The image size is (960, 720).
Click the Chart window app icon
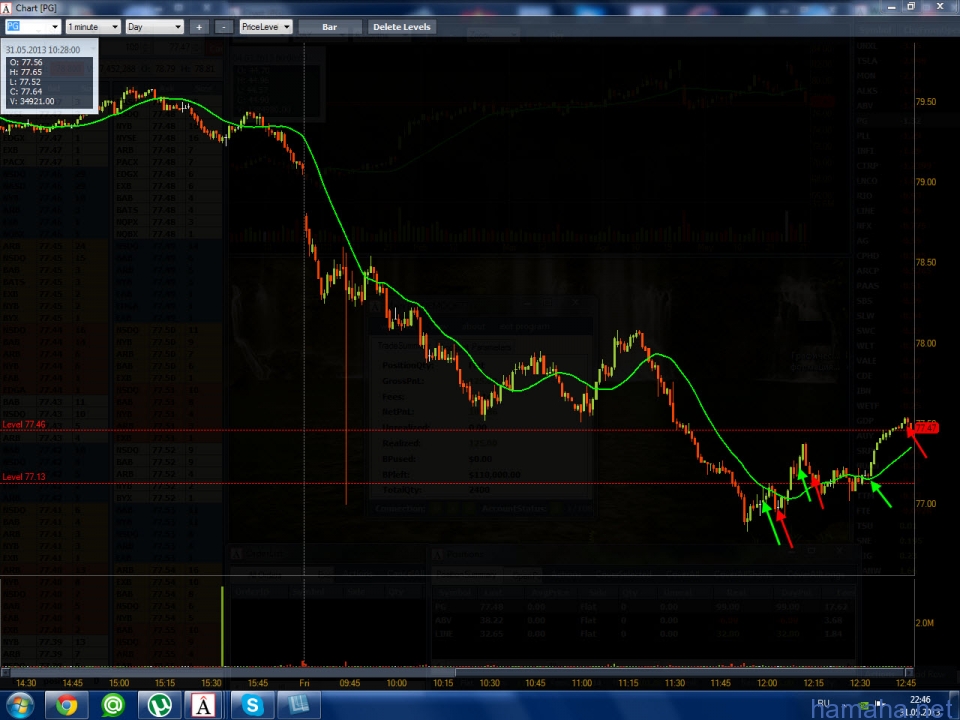[x=6, y=7]
